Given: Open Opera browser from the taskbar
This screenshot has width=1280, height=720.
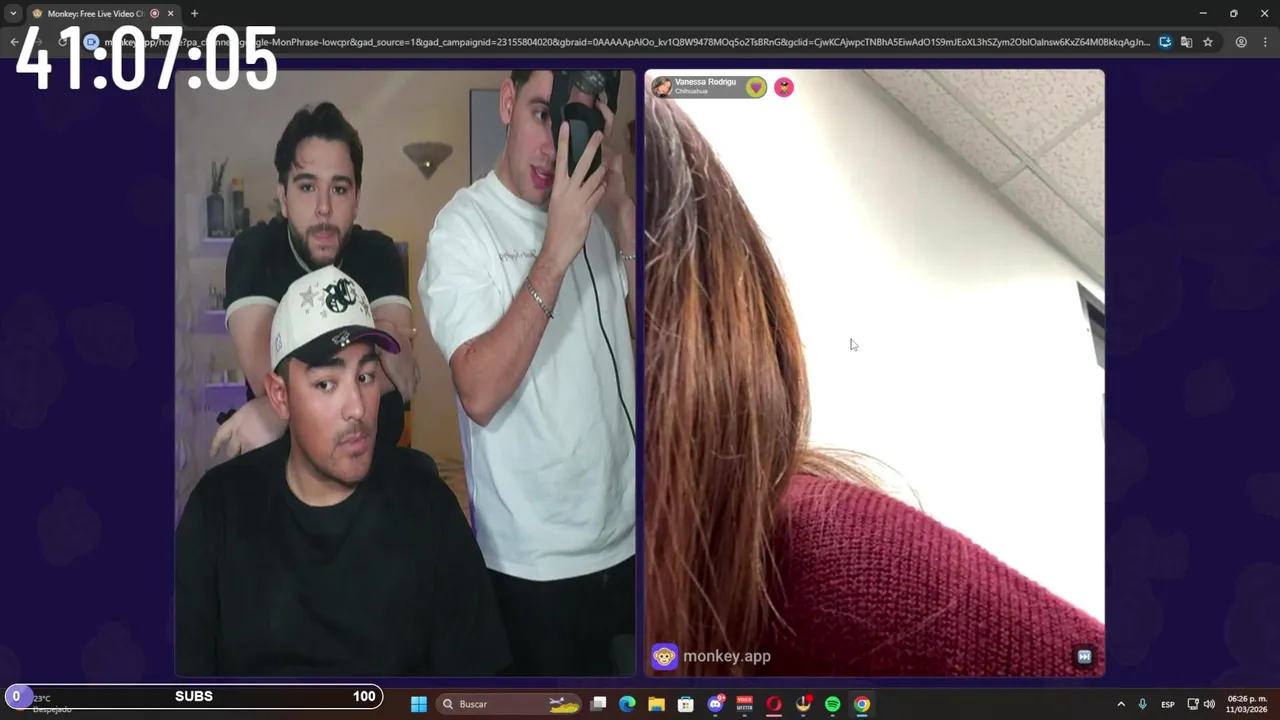Looking at the screenshot, I should pos(773,704).
